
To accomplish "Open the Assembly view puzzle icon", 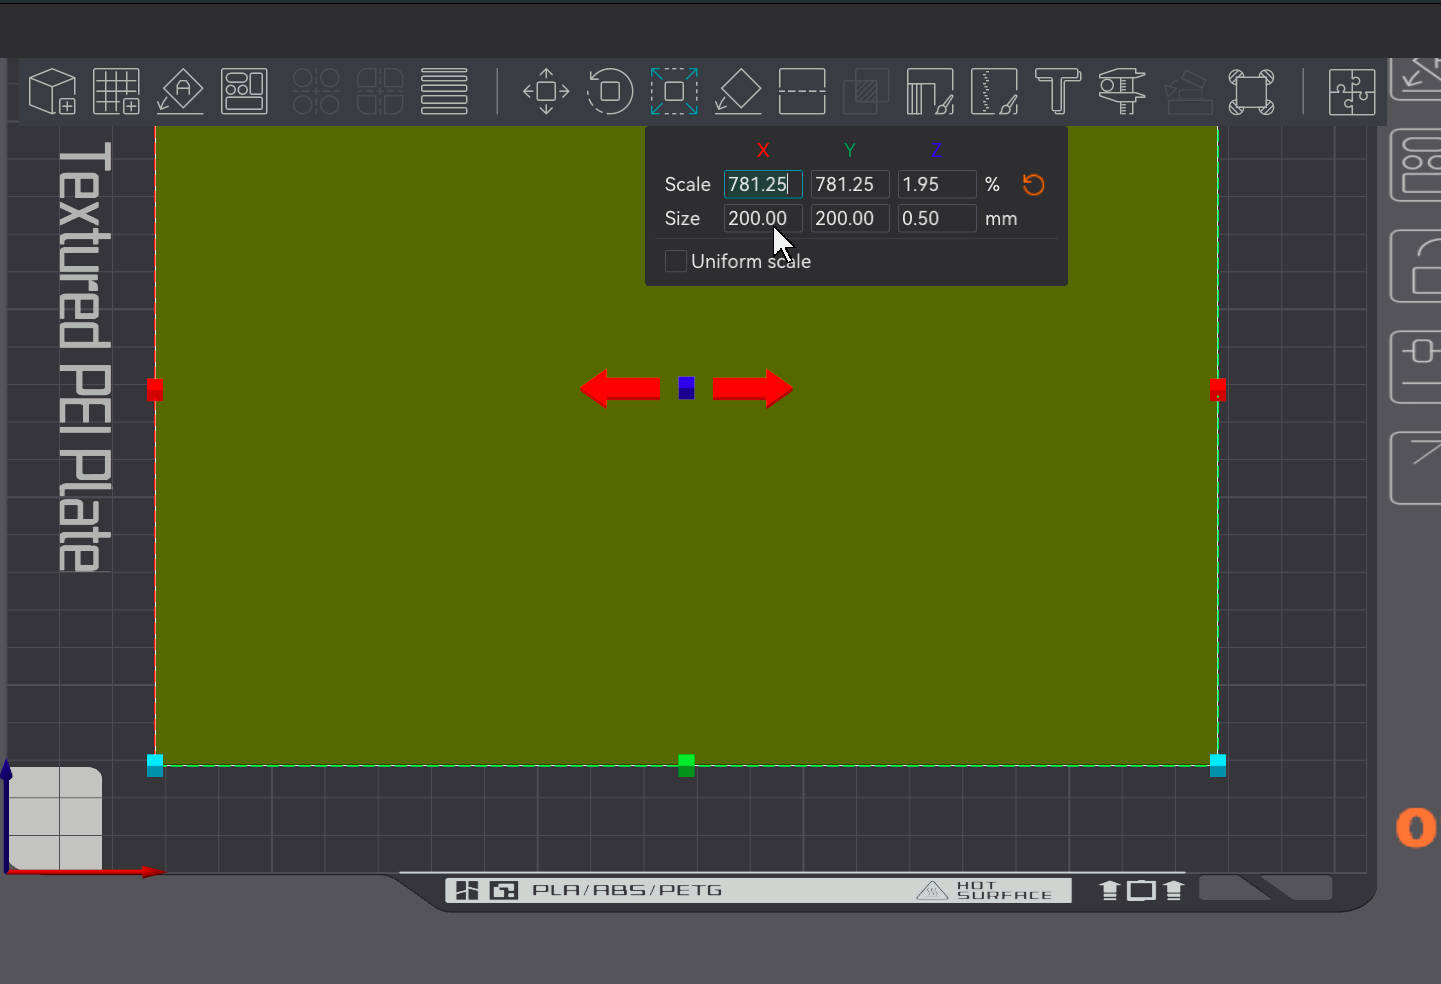I will [x=1352, y=91].
